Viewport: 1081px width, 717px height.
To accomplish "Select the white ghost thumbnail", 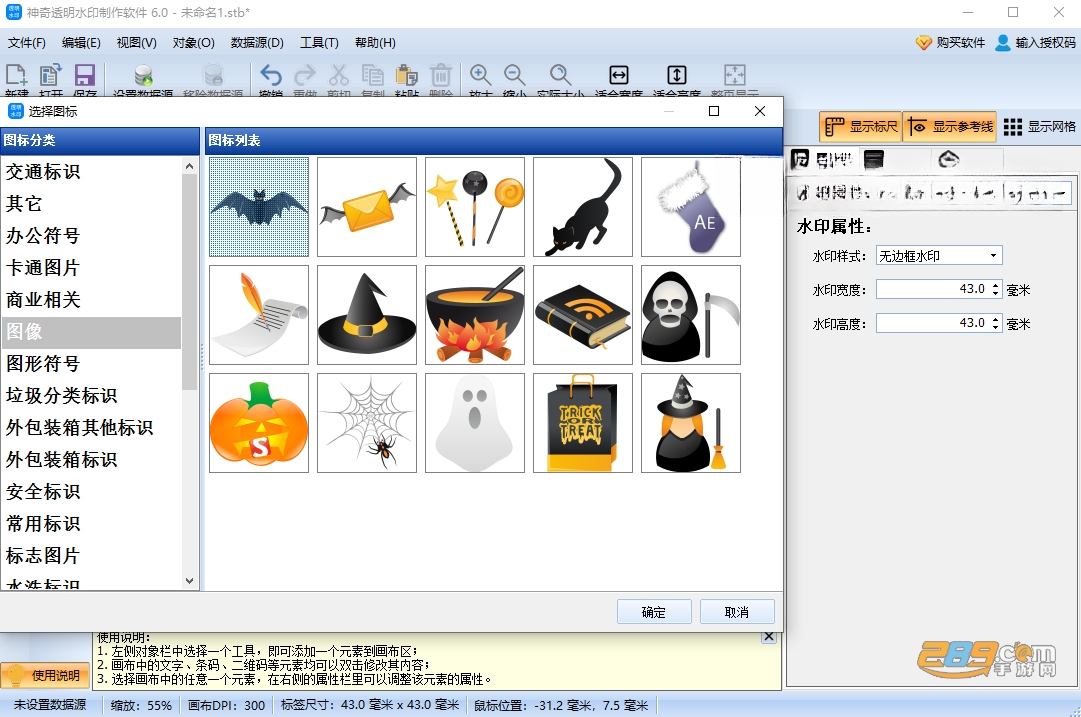I will [475, 423].
